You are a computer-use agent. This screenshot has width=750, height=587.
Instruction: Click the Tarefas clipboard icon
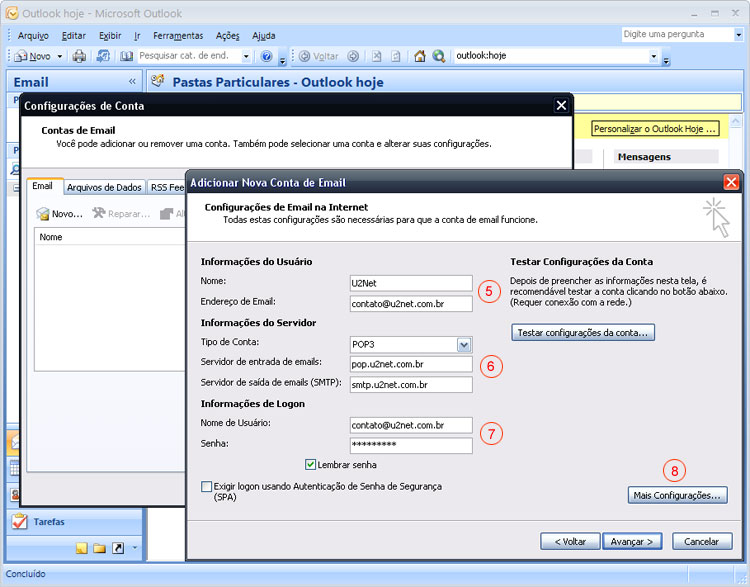click(x=18, y=521)
